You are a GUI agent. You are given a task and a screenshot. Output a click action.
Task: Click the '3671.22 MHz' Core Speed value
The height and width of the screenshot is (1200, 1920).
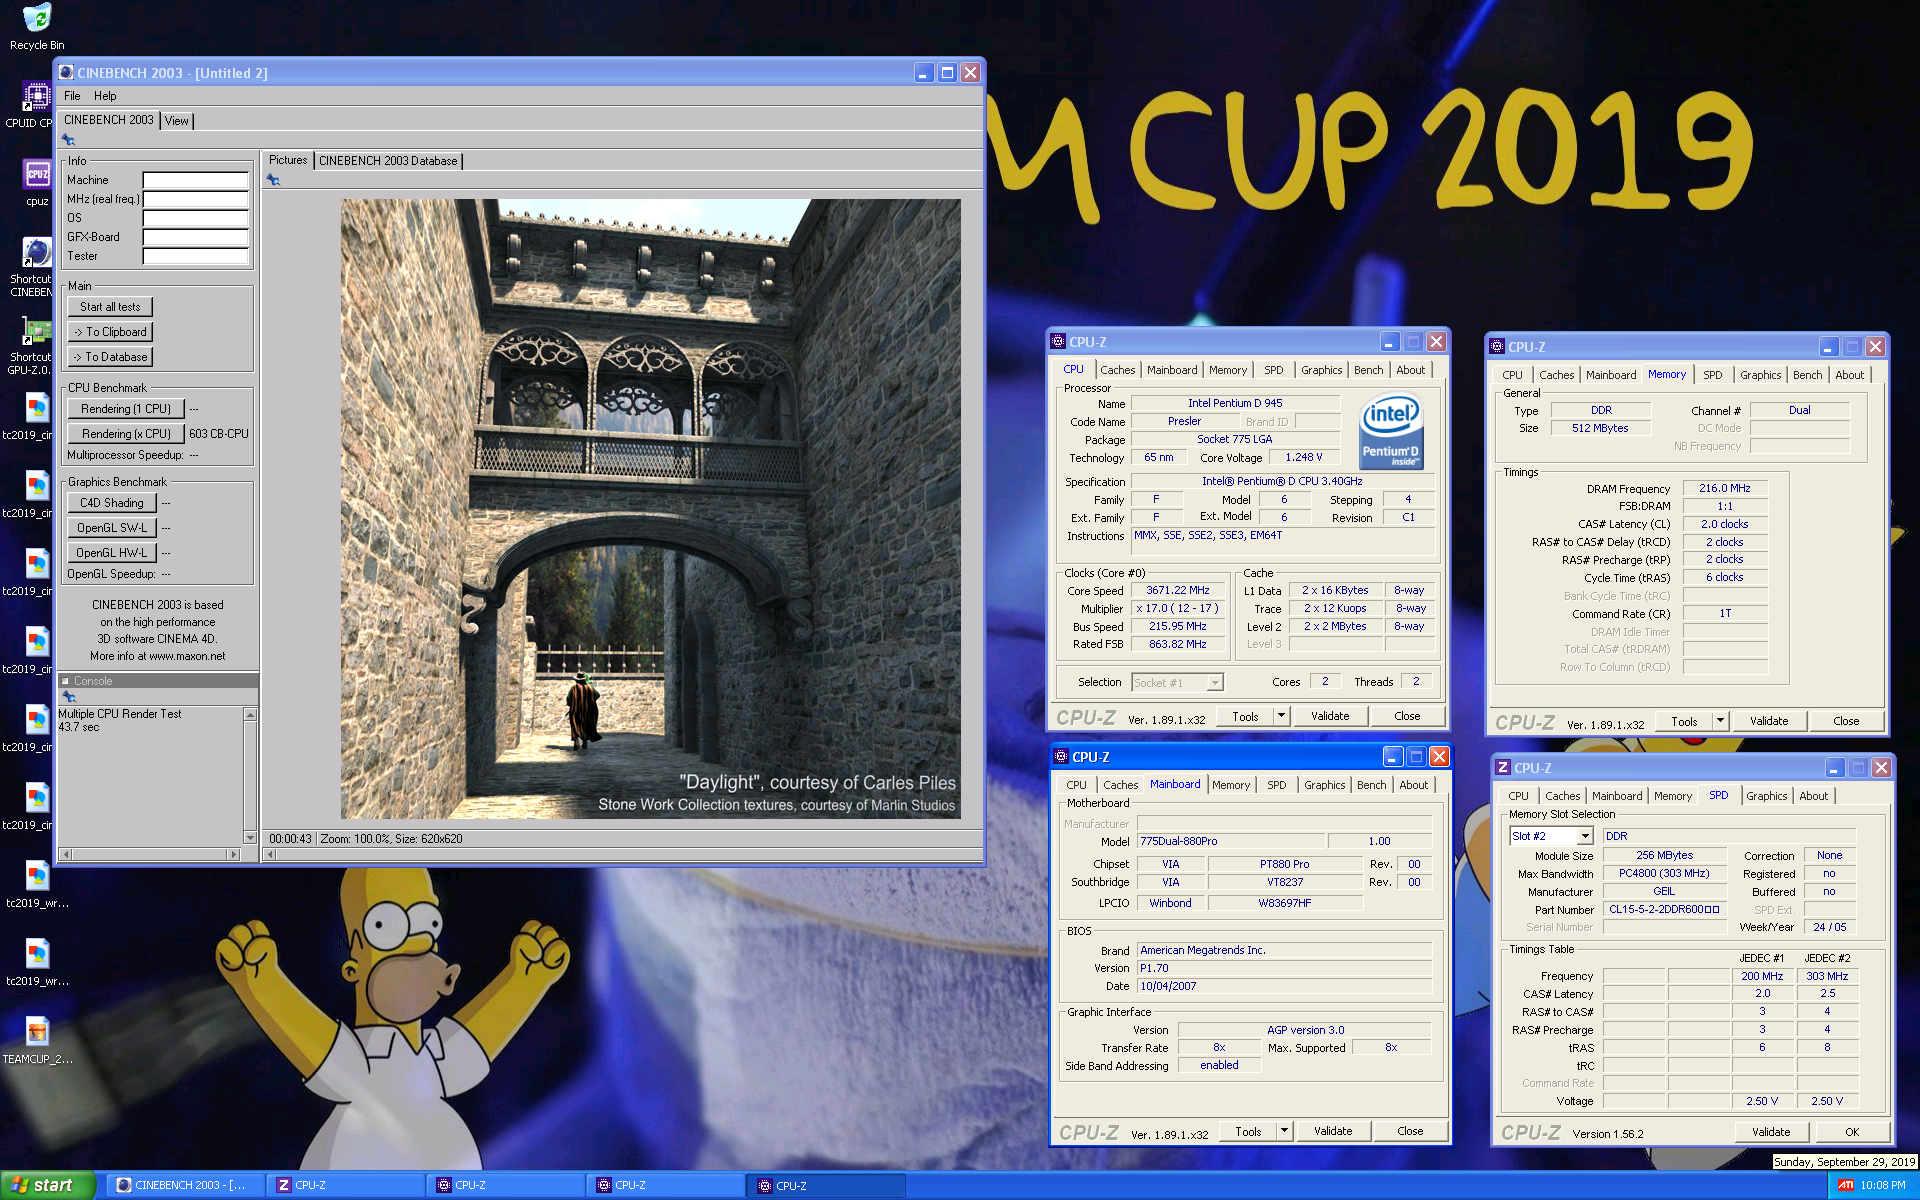(1178, 591)
